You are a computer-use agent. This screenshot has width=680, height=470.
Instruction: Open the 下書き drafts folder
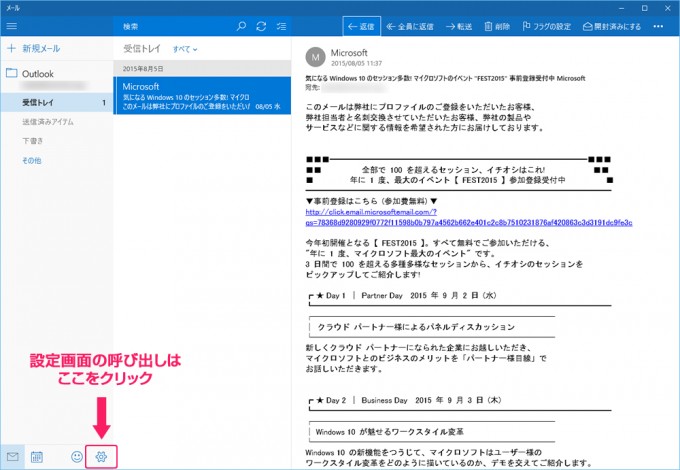(x=33, y=141)
